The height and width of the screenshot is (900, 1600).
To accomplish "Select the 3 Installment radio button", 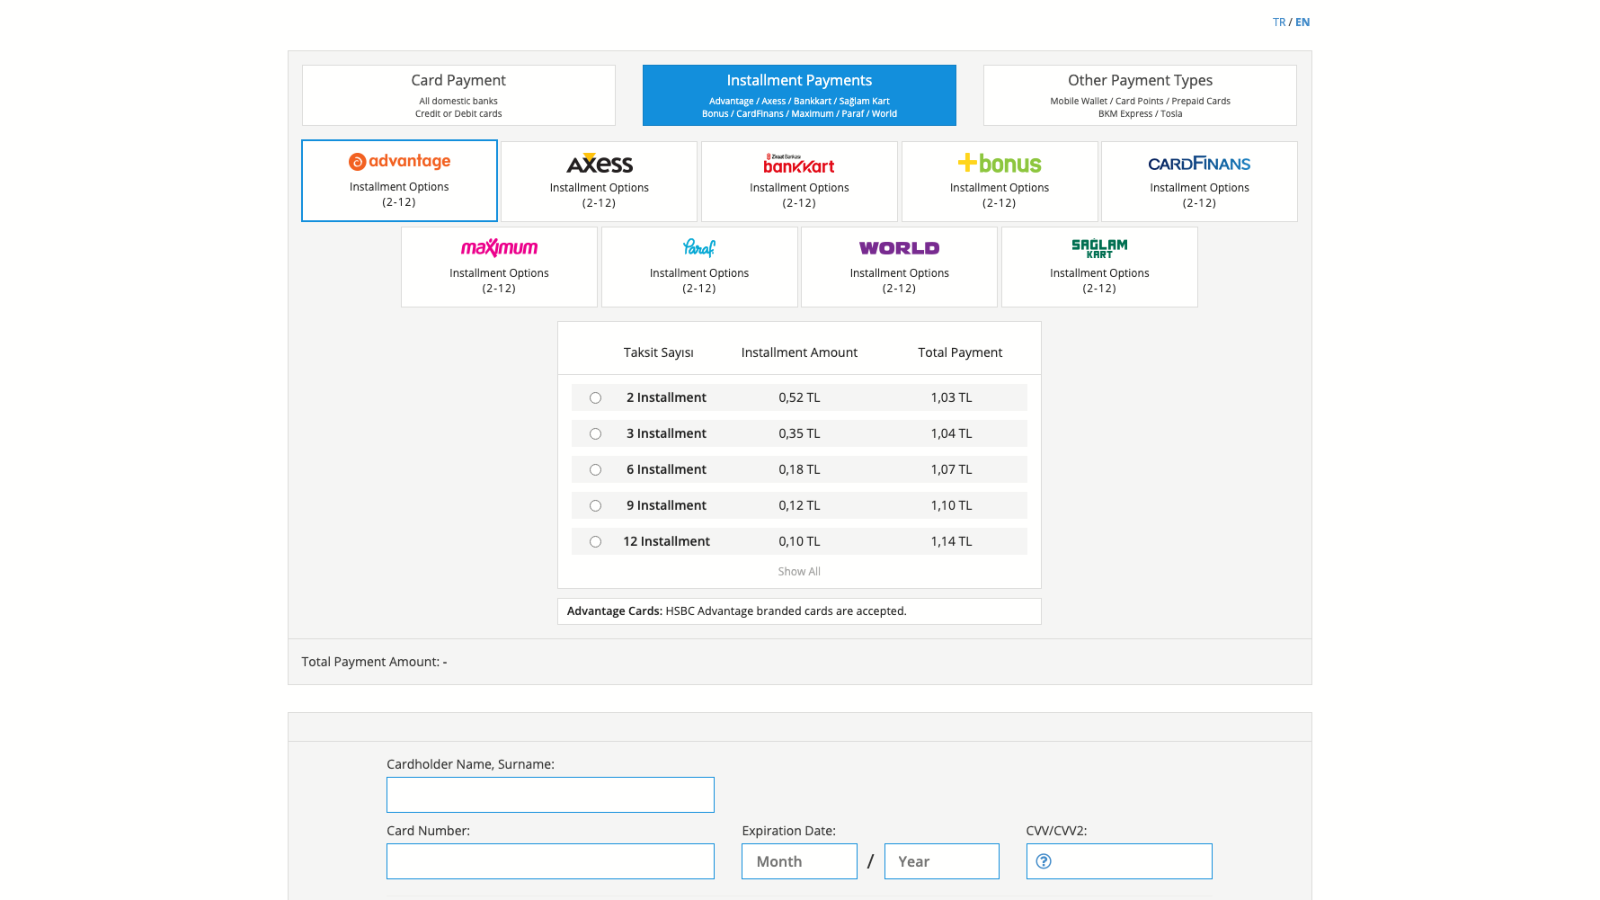I will click(x=595, y=434).
